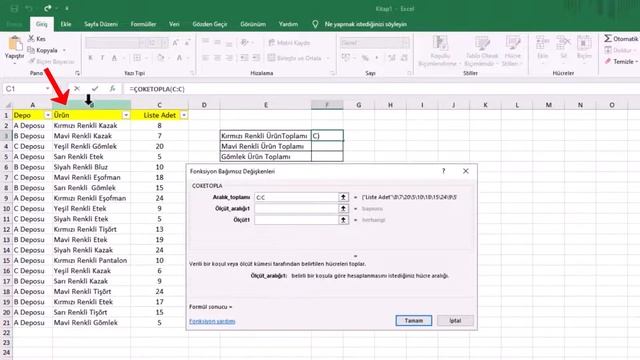The height and width of the screenshot is (360, 640).
Task: Click the Temizle eraser icon
Action: click(x=608, y=61)
